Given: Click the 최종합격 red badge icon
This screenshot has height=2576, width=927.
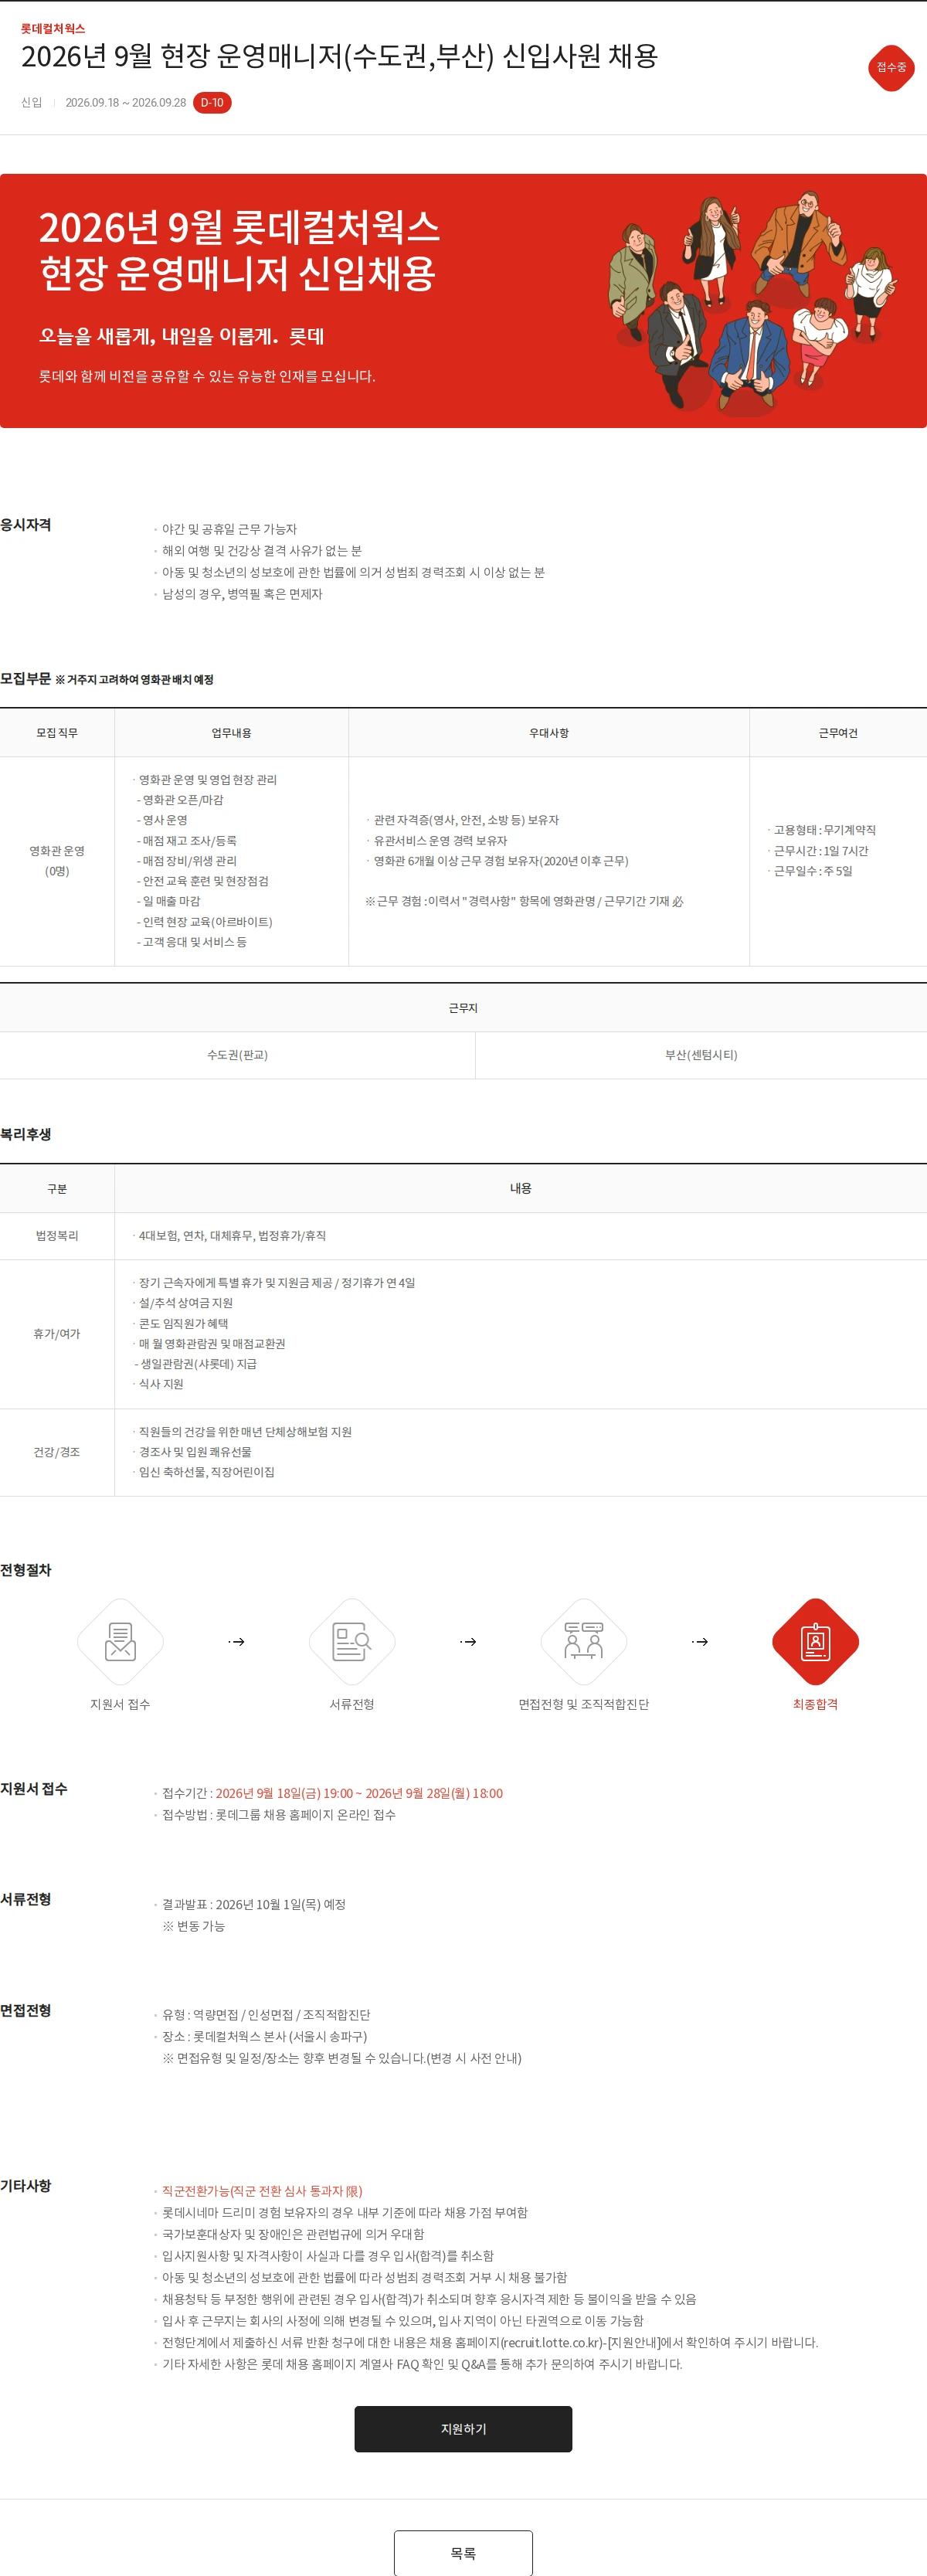Looking at the screenshot, I should coord(815,1641).
